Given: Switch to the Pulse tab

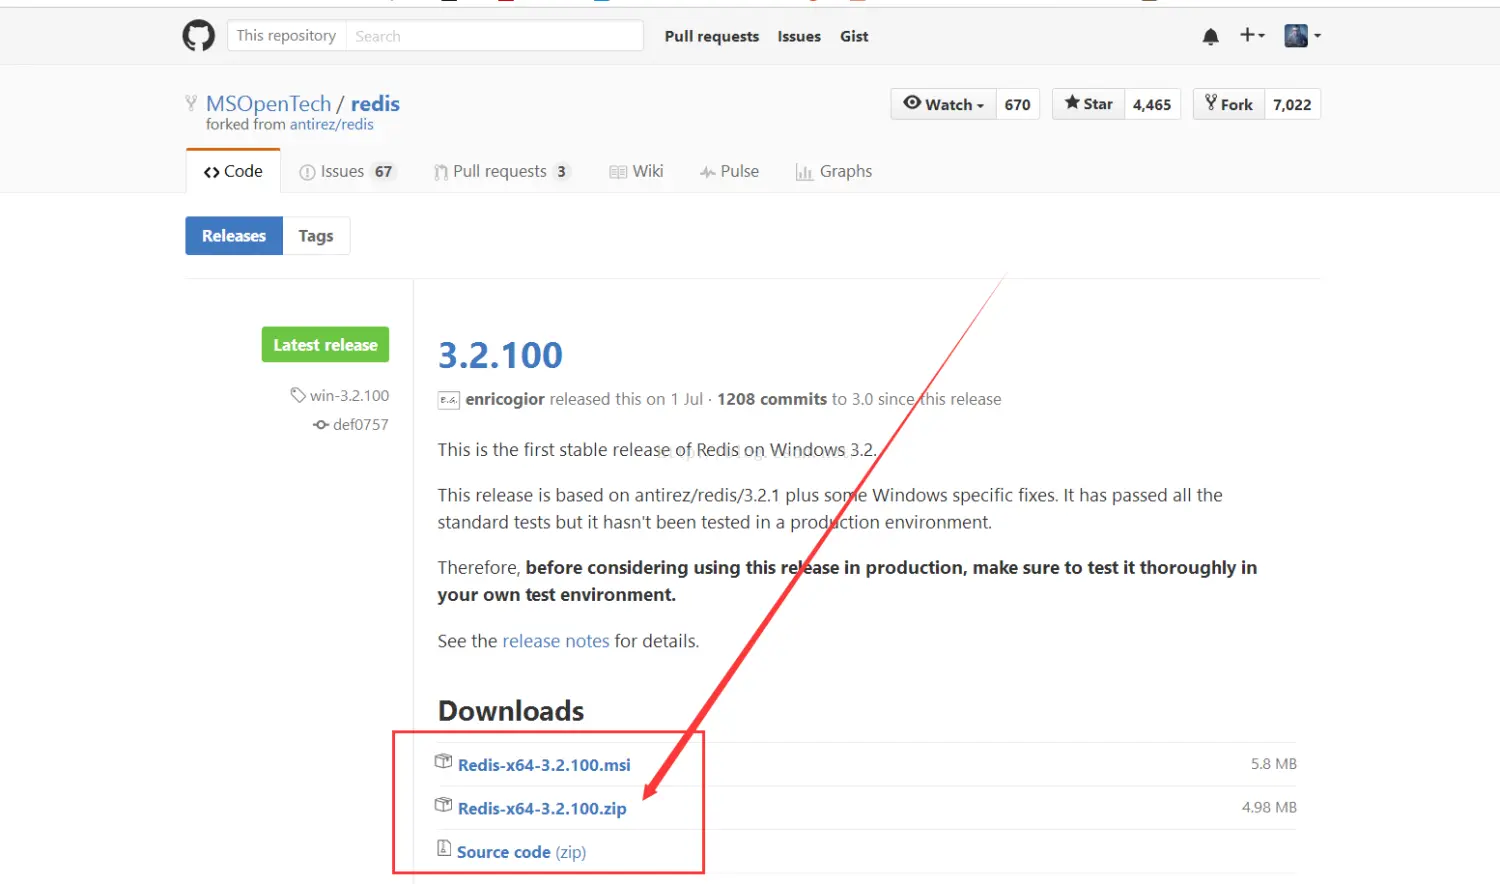Looking at the screenshot, I should coord(729,172).
